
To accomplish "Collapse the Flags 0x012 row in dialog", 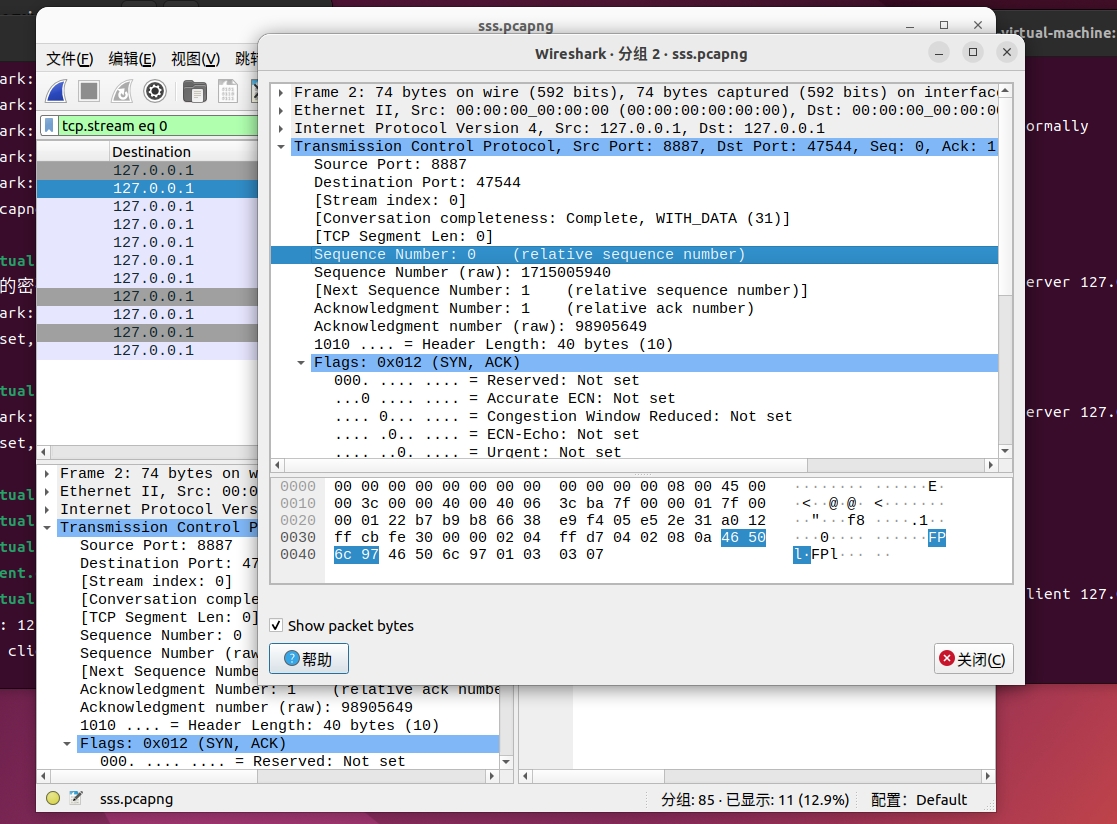I will point(301,363).
